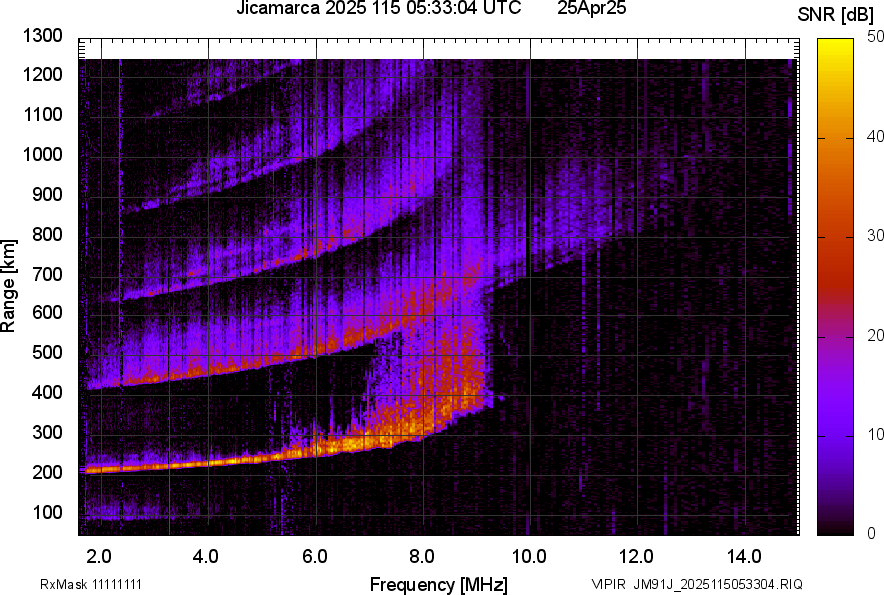The height and width of the screenshot is (595, 884).
Task: Click the file name 'JM91J_2025115053304.RIQ'
Action: pos(718,584)
